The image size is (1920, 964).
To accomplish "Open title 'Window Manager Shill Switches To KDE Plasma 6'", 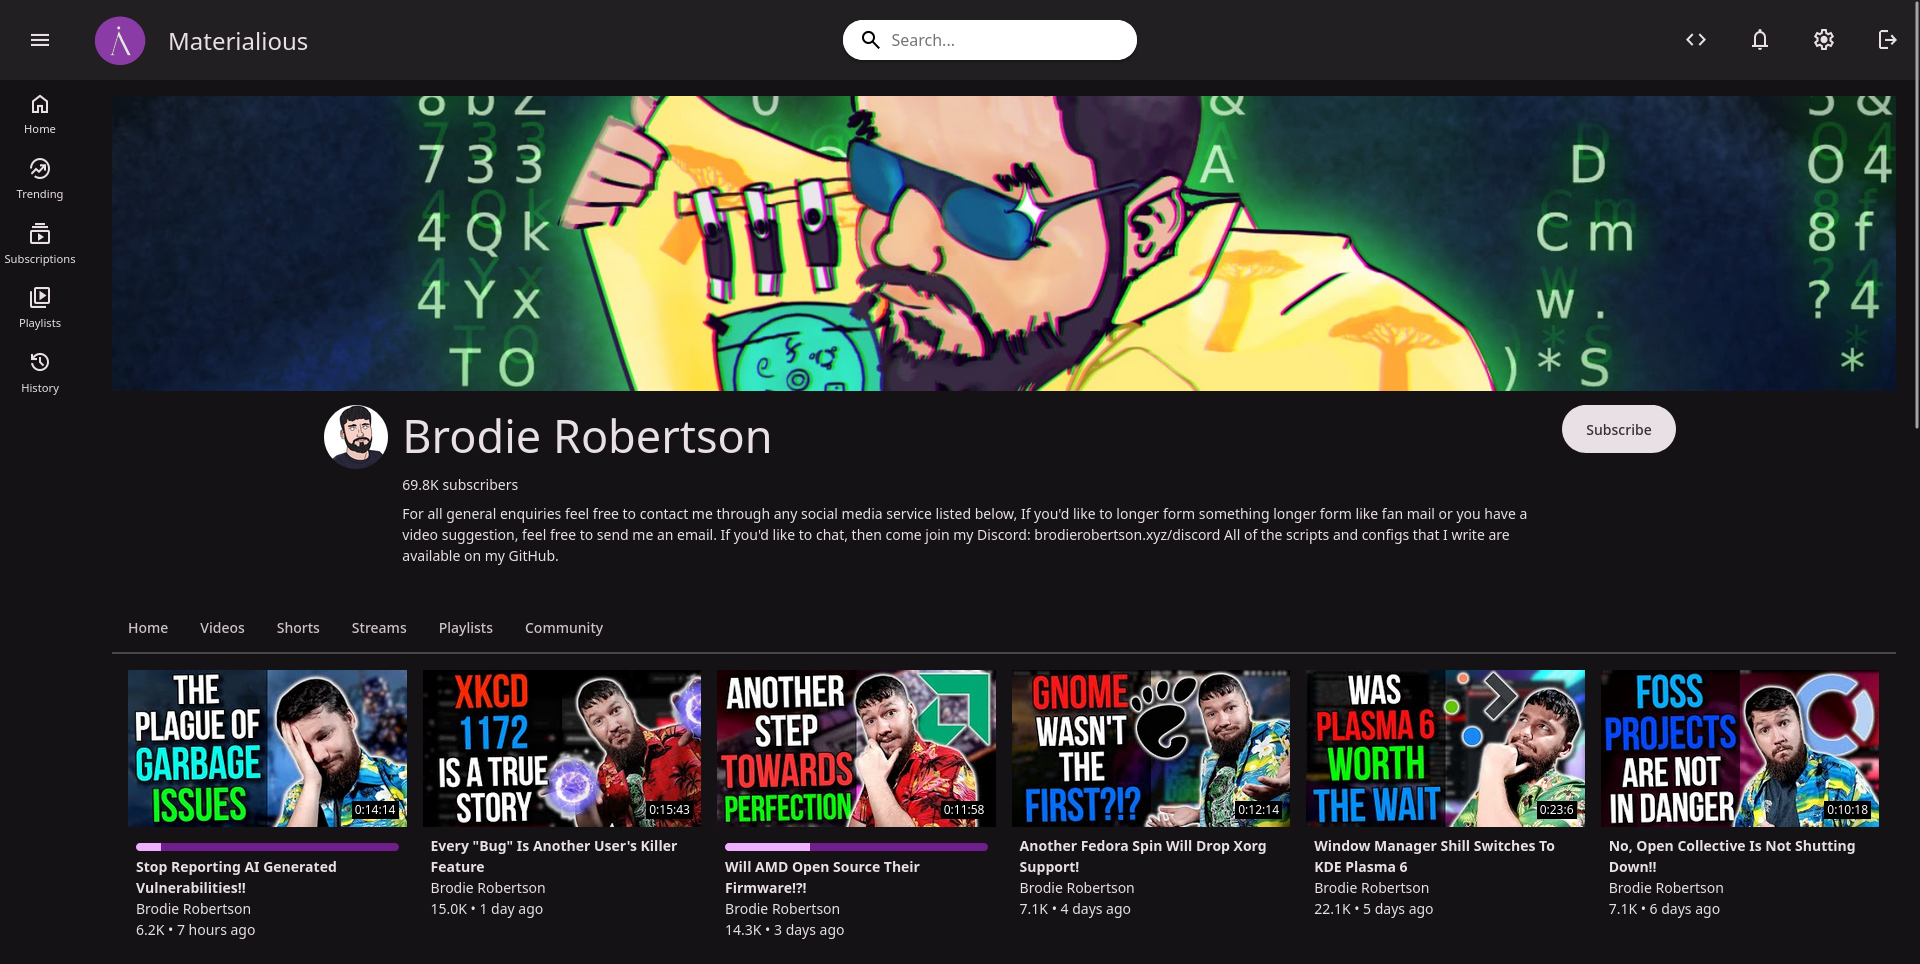I will coord(1434,856).
